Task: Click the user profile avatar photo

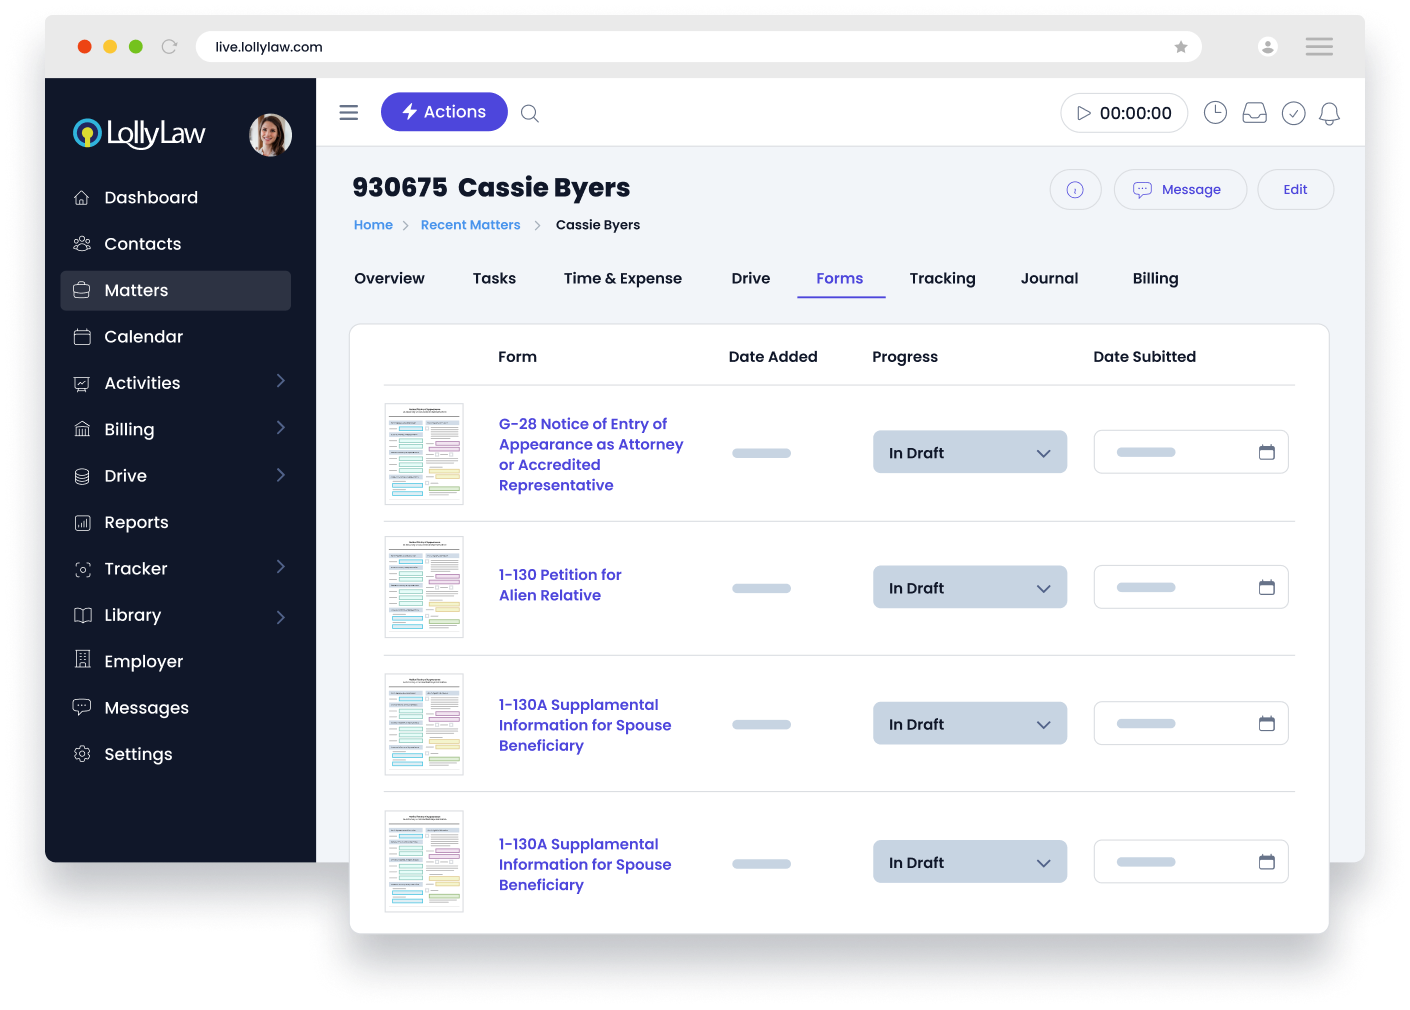Action: click(270, 135)
